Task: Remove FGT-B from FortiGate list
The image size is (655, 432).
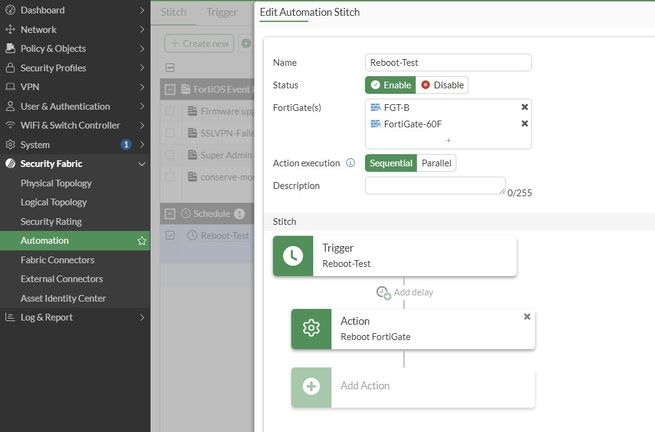Action: [x=525, y=107]
